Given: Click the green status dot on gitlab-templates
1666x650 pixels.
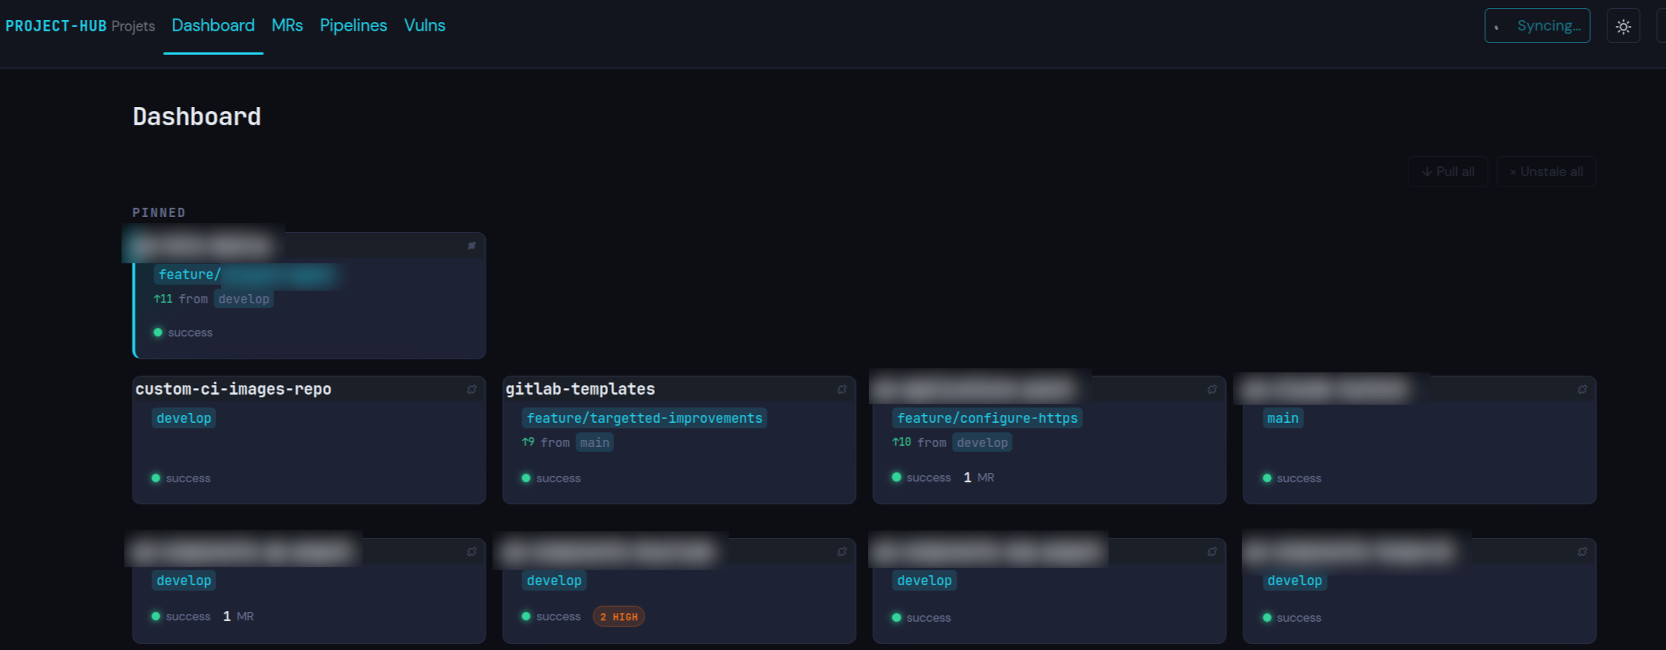Looking at the screenshot, I should point(526,478).
